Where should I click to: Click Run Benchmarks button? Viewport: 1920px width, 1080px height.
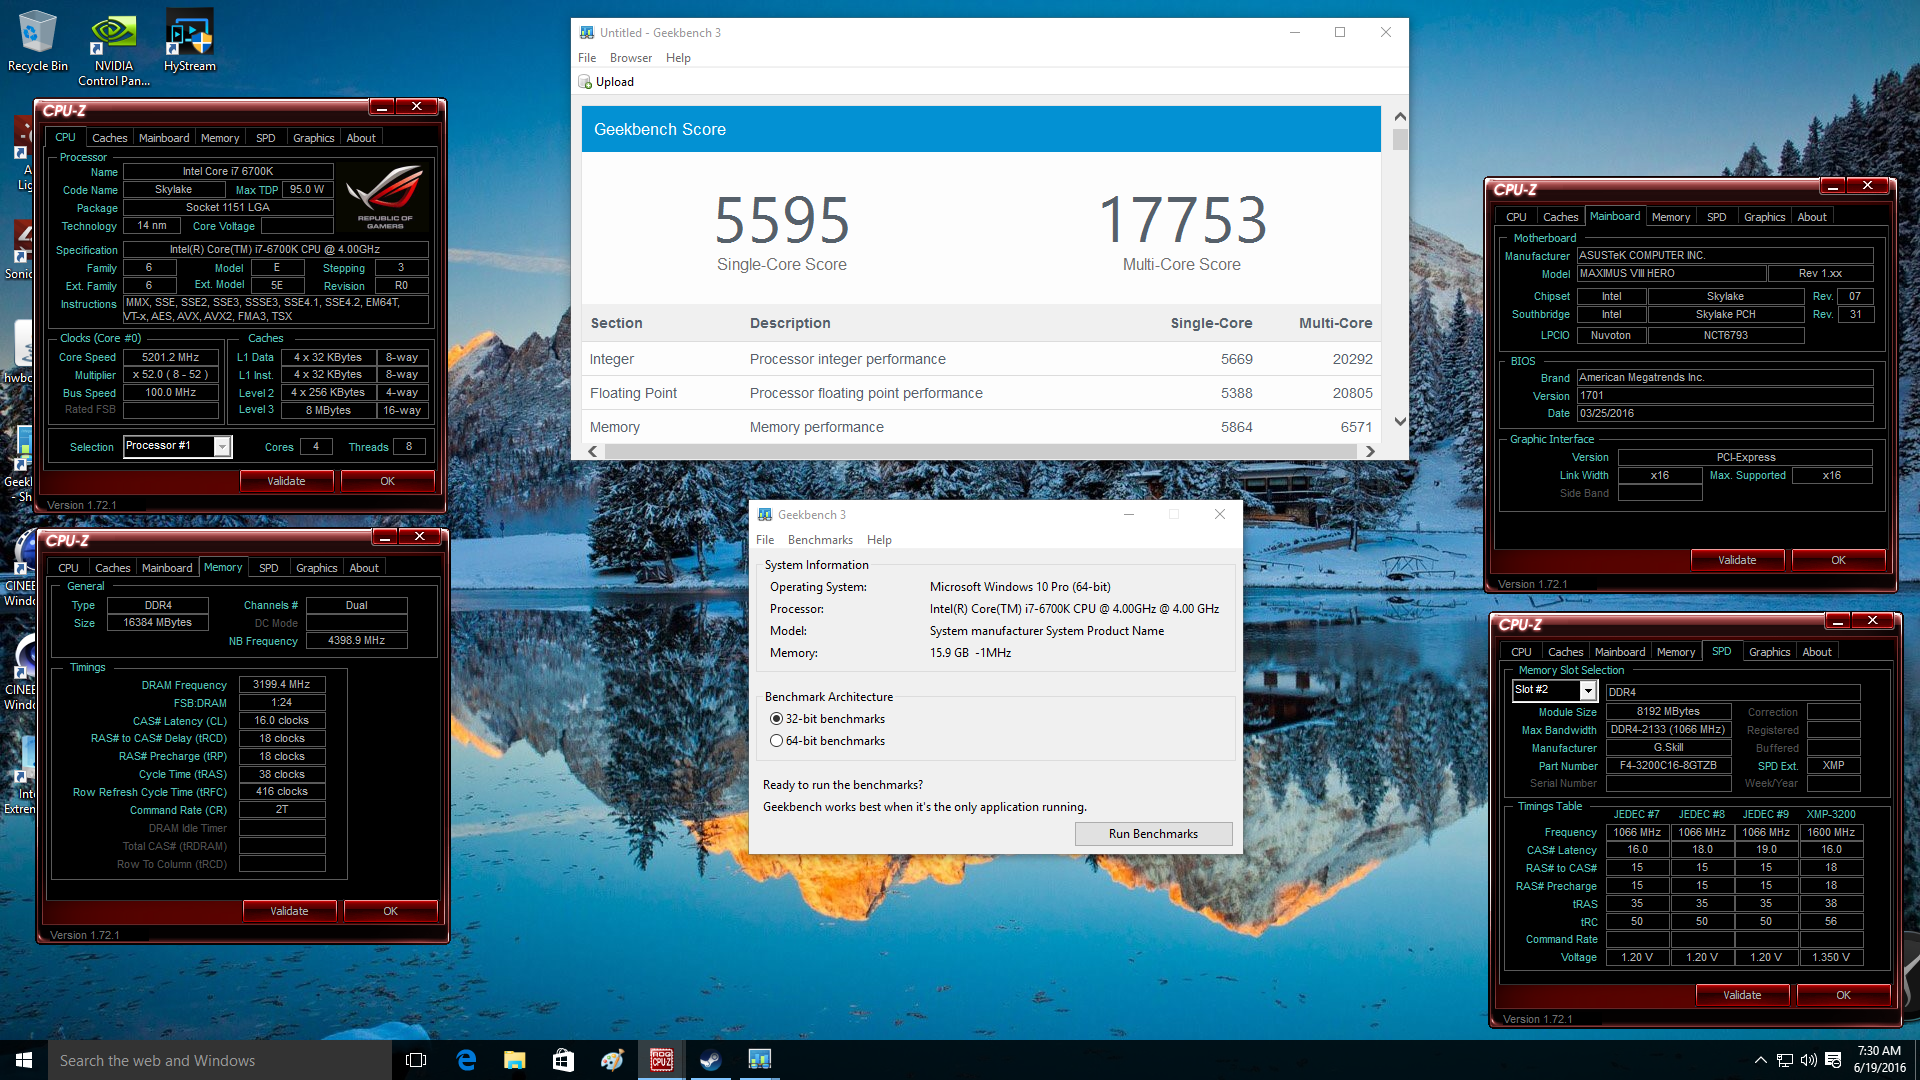[x=1153, y=834]
